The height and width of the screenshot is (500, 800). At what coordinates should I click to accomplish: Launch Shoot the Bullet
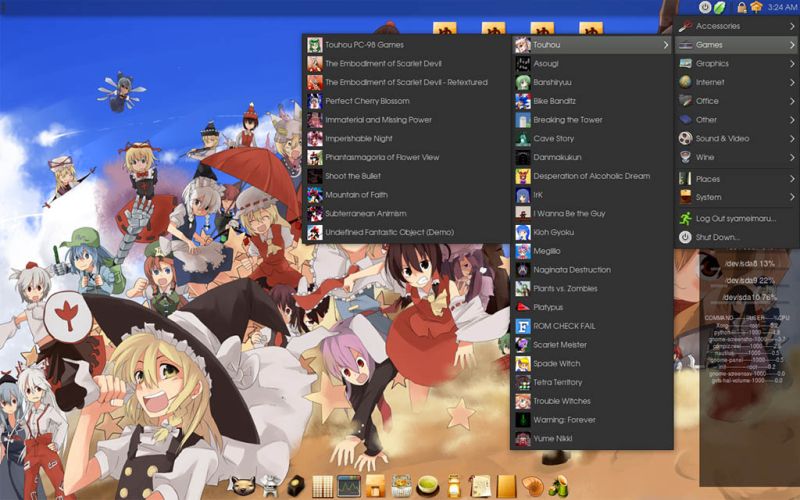tap(406, 176)
